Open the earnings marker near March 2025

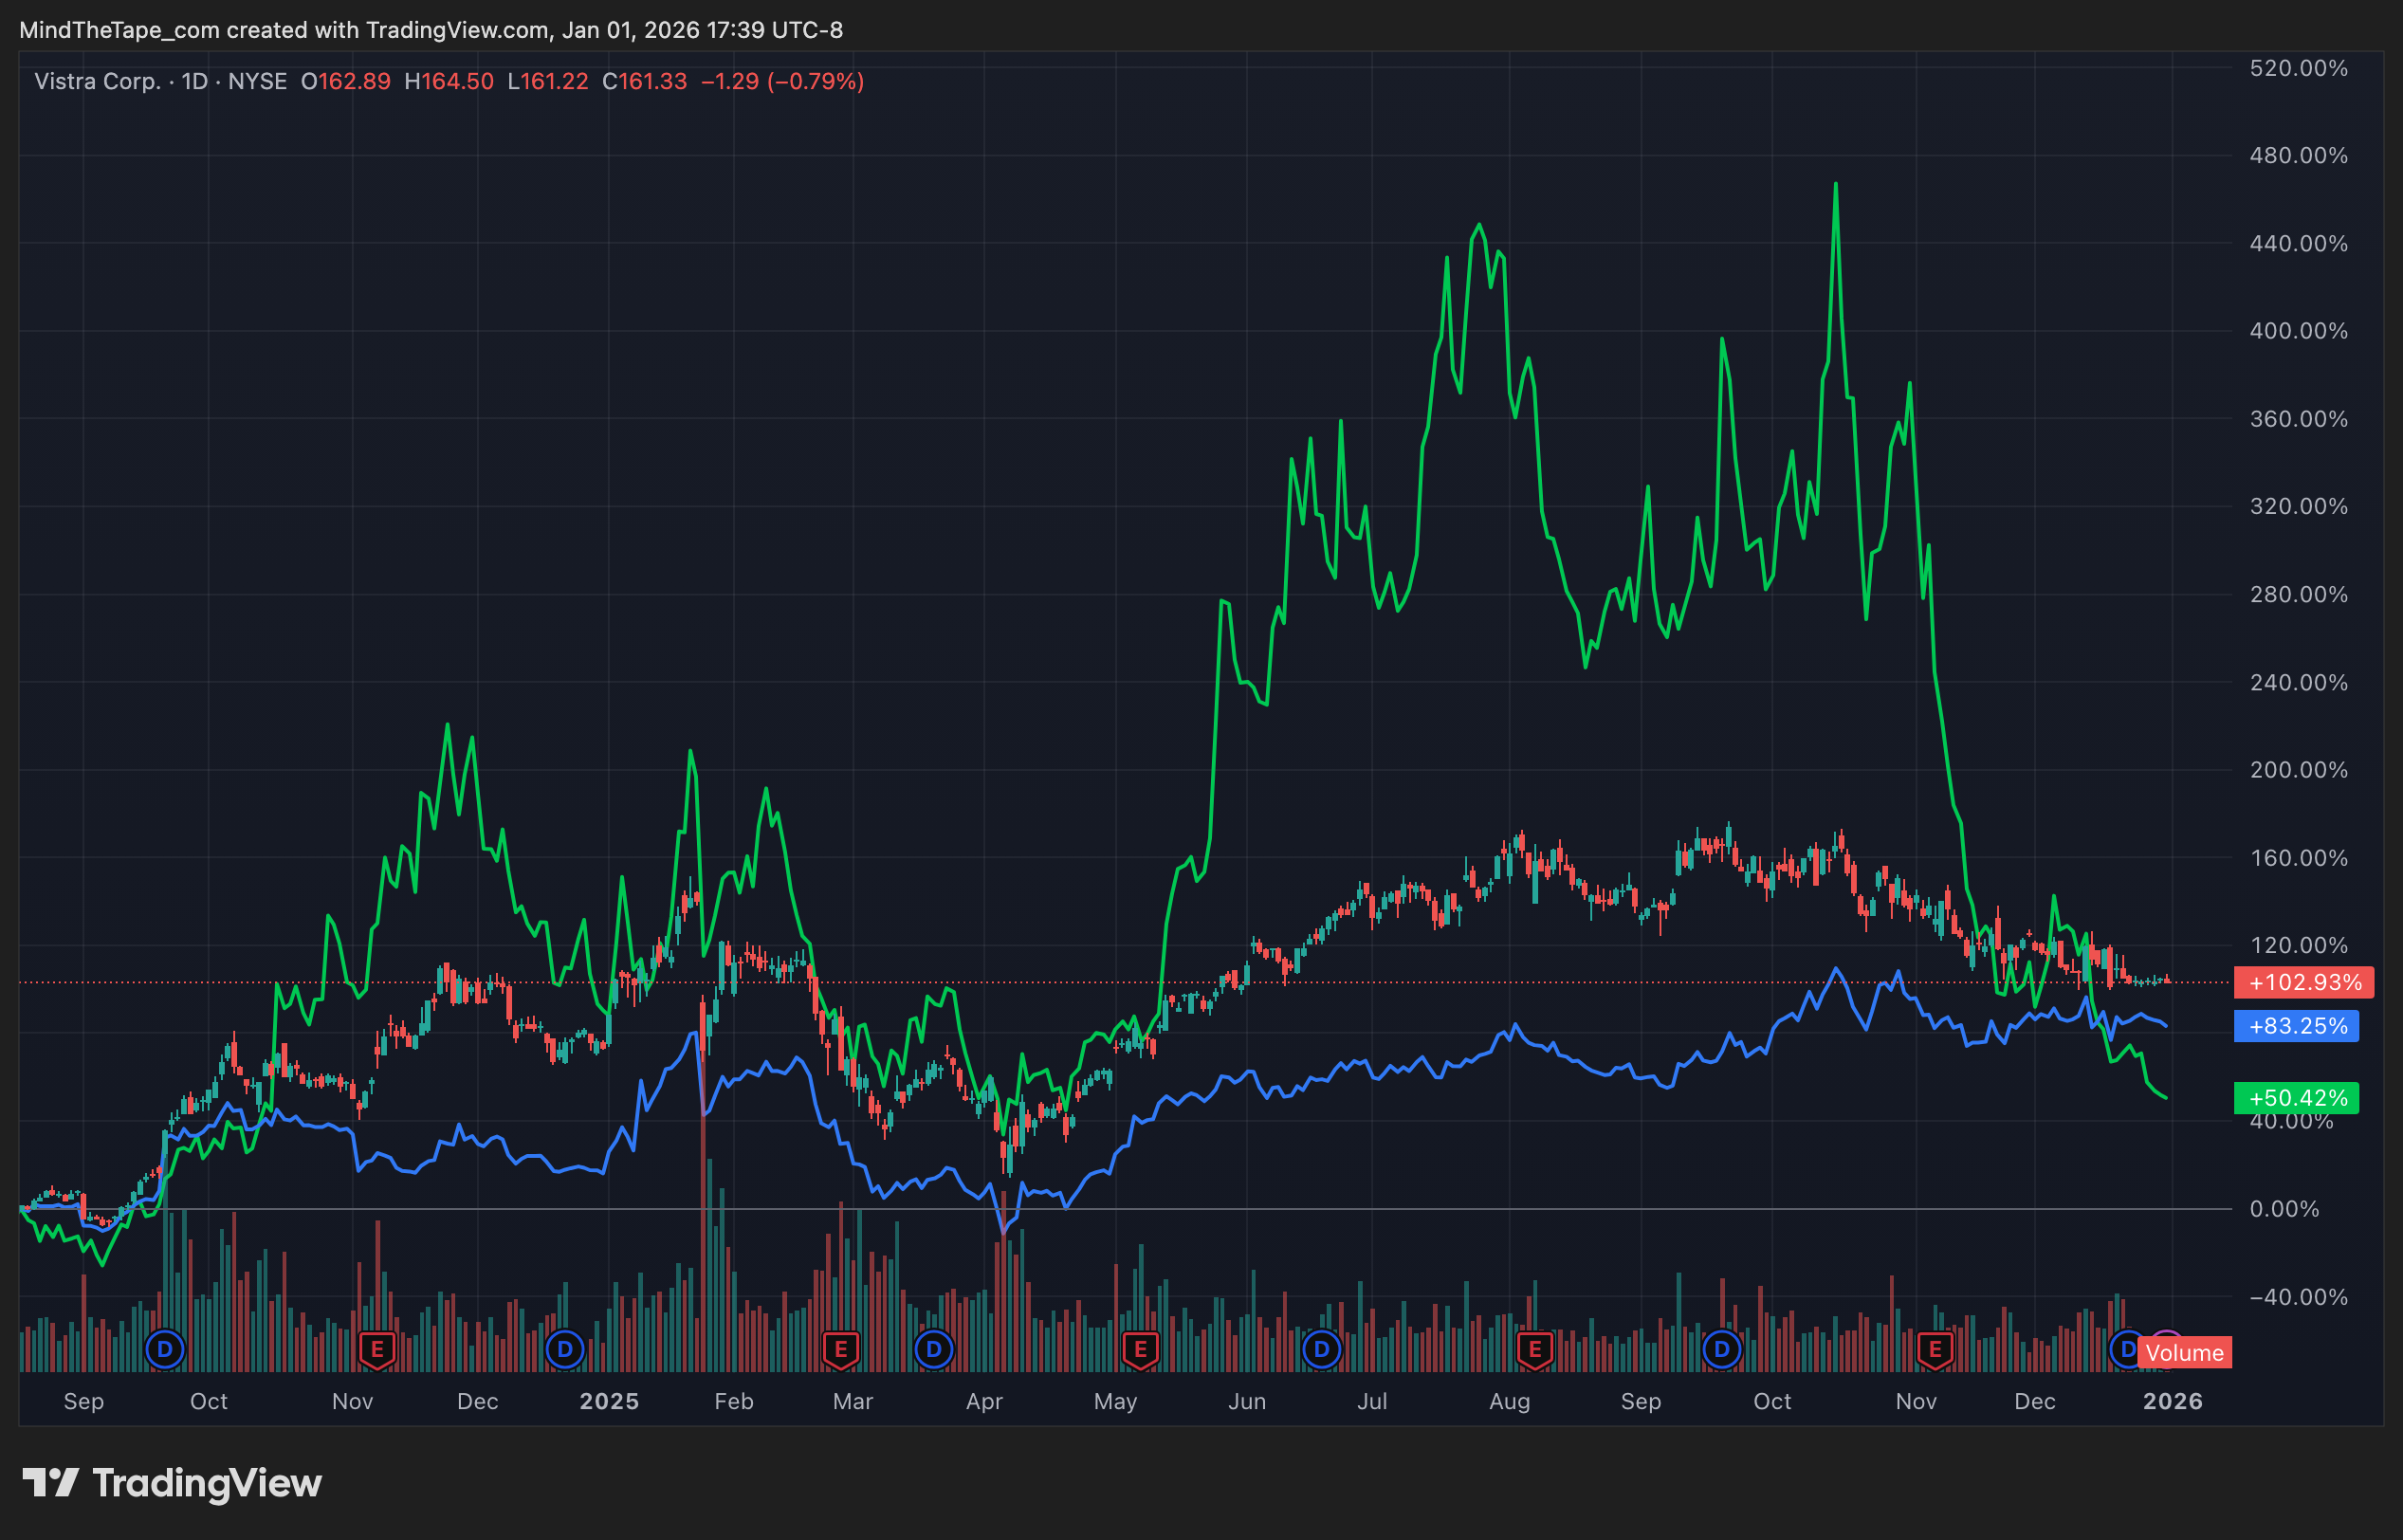(841, 1350)
